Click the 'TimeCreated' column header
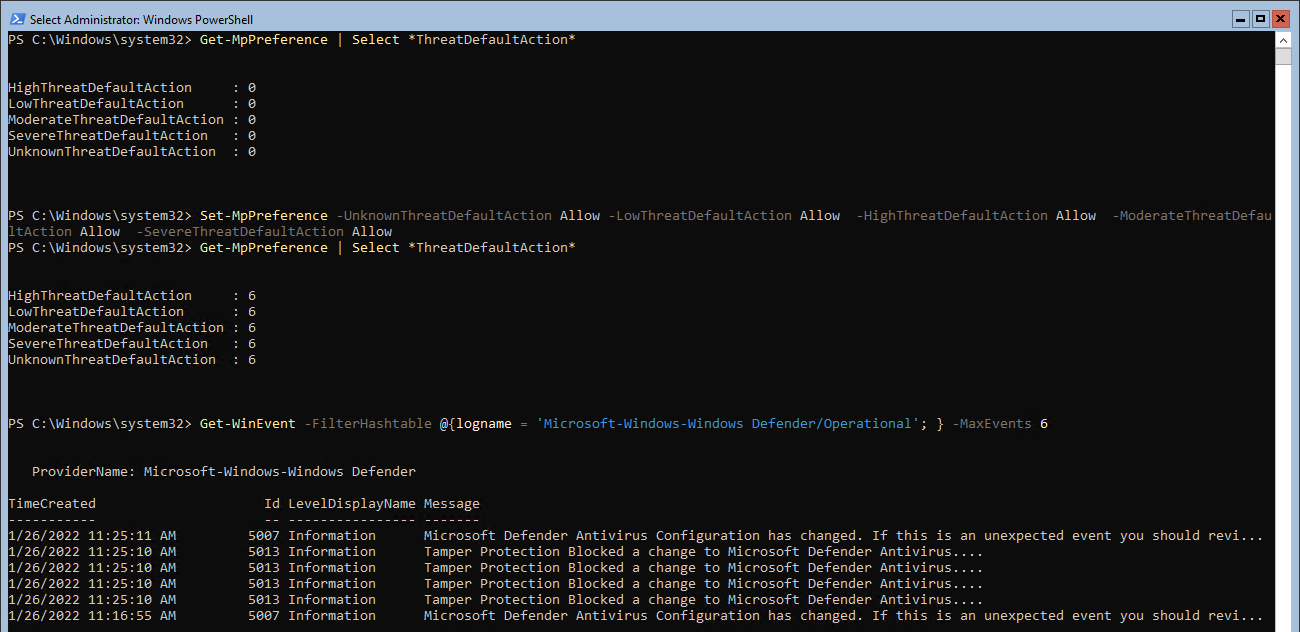 pos(52,504)
